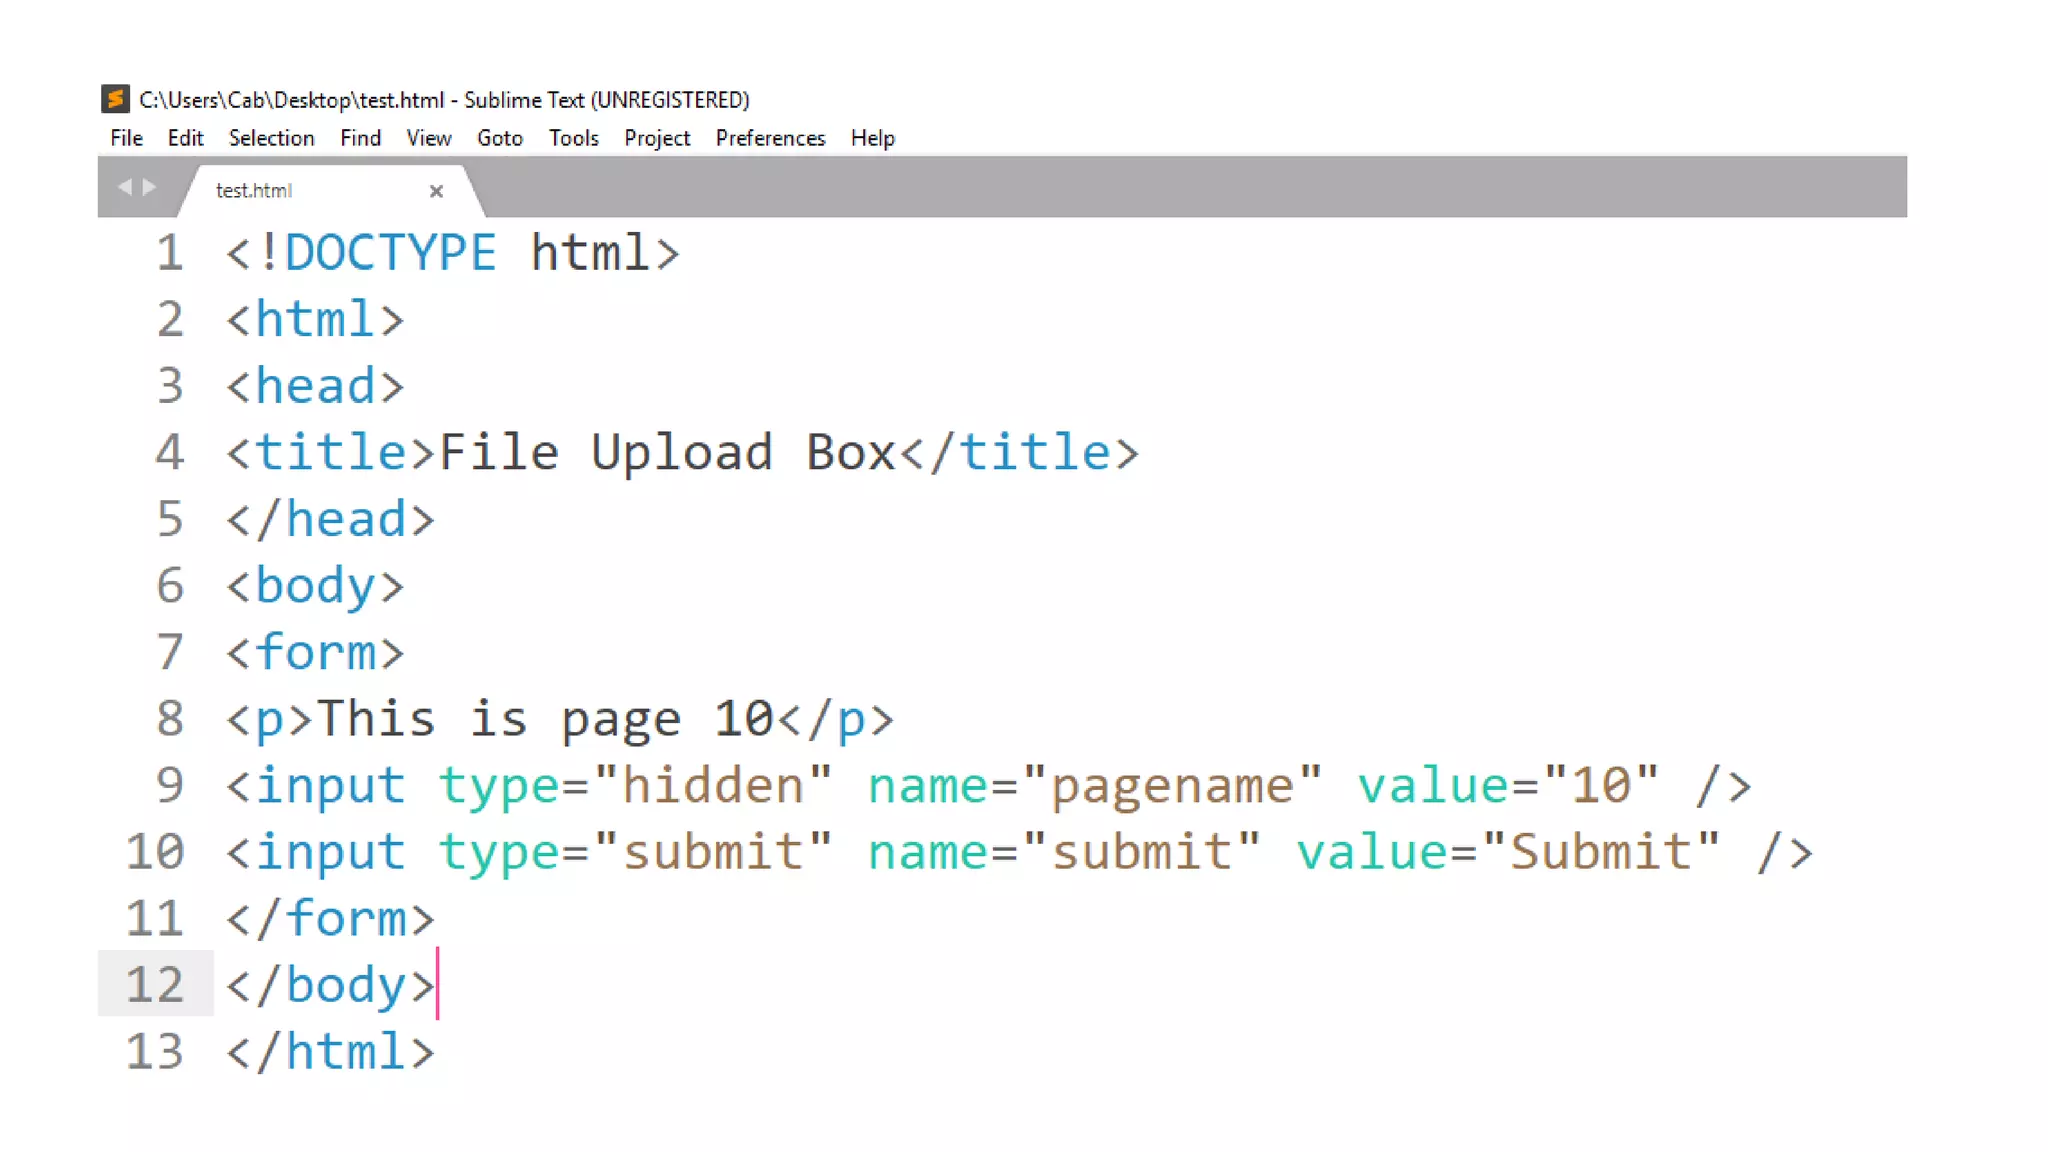This screenshot has height=1152, width=2048.
Task: Open the Preferences menu
Action: click(770, 138)
